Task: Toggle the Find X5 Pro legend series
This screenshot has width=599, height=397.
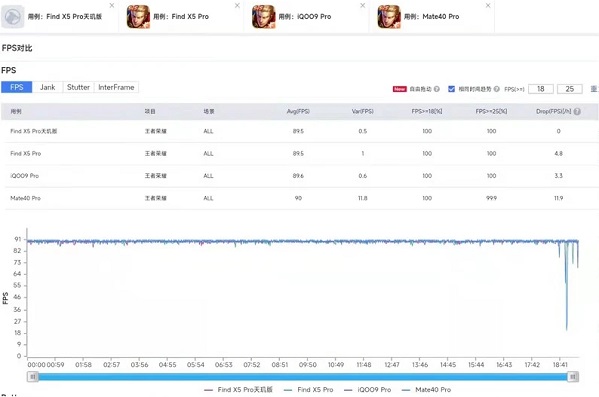Action: (309, 390)
